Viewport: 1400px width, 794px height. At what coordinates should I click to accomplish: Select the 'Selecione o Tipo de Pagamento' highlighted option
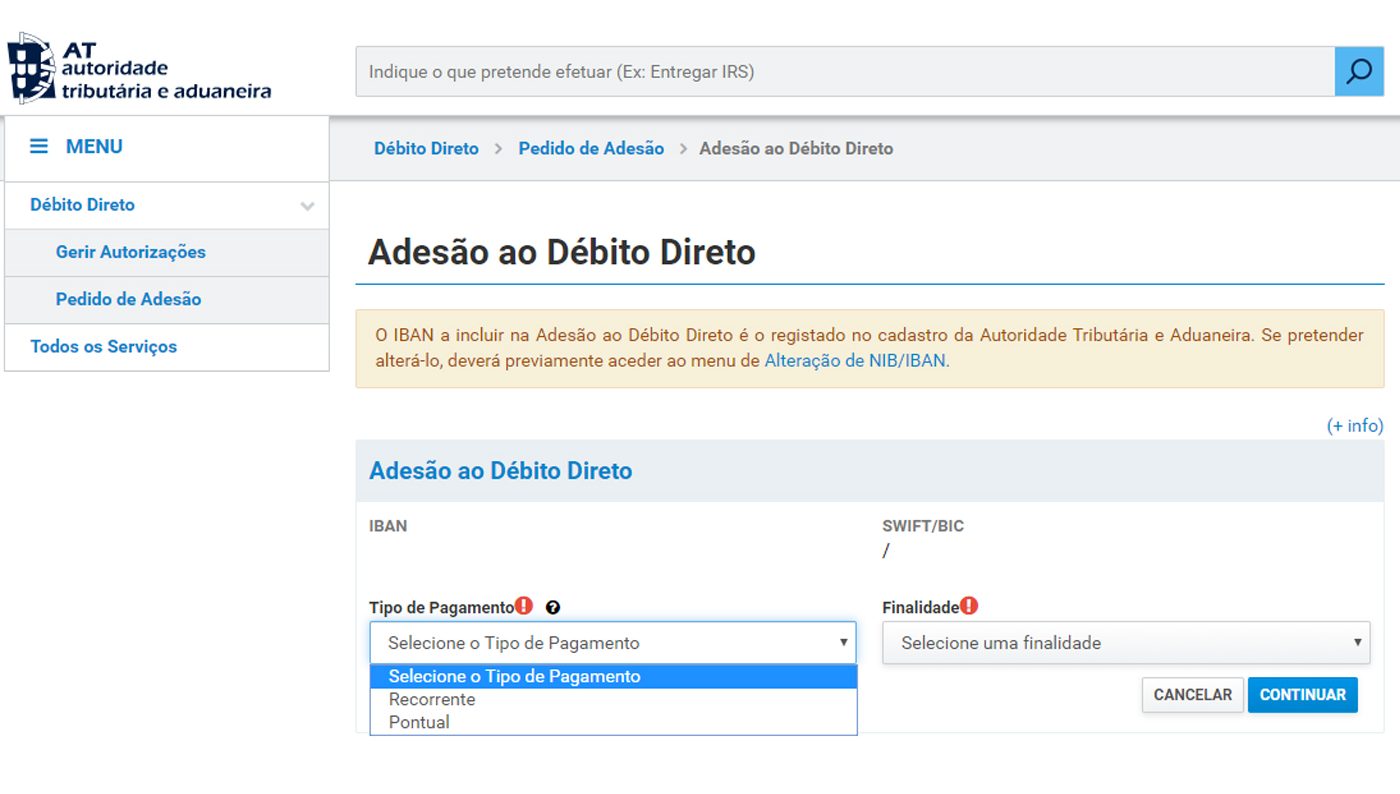[613, 677]
